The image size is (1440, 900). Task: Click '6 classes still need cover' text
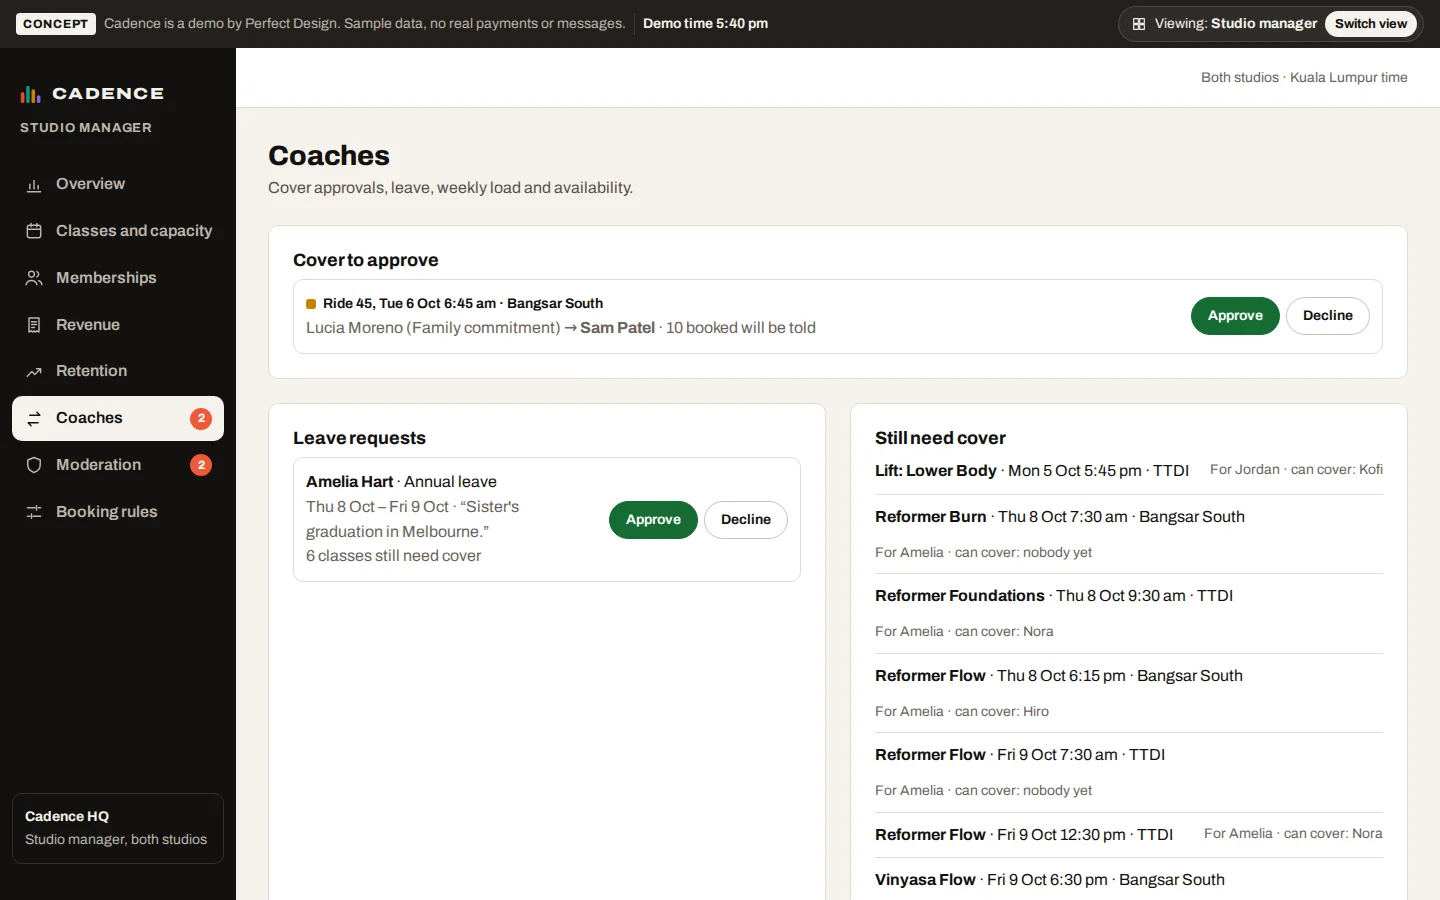coord(393,556)
